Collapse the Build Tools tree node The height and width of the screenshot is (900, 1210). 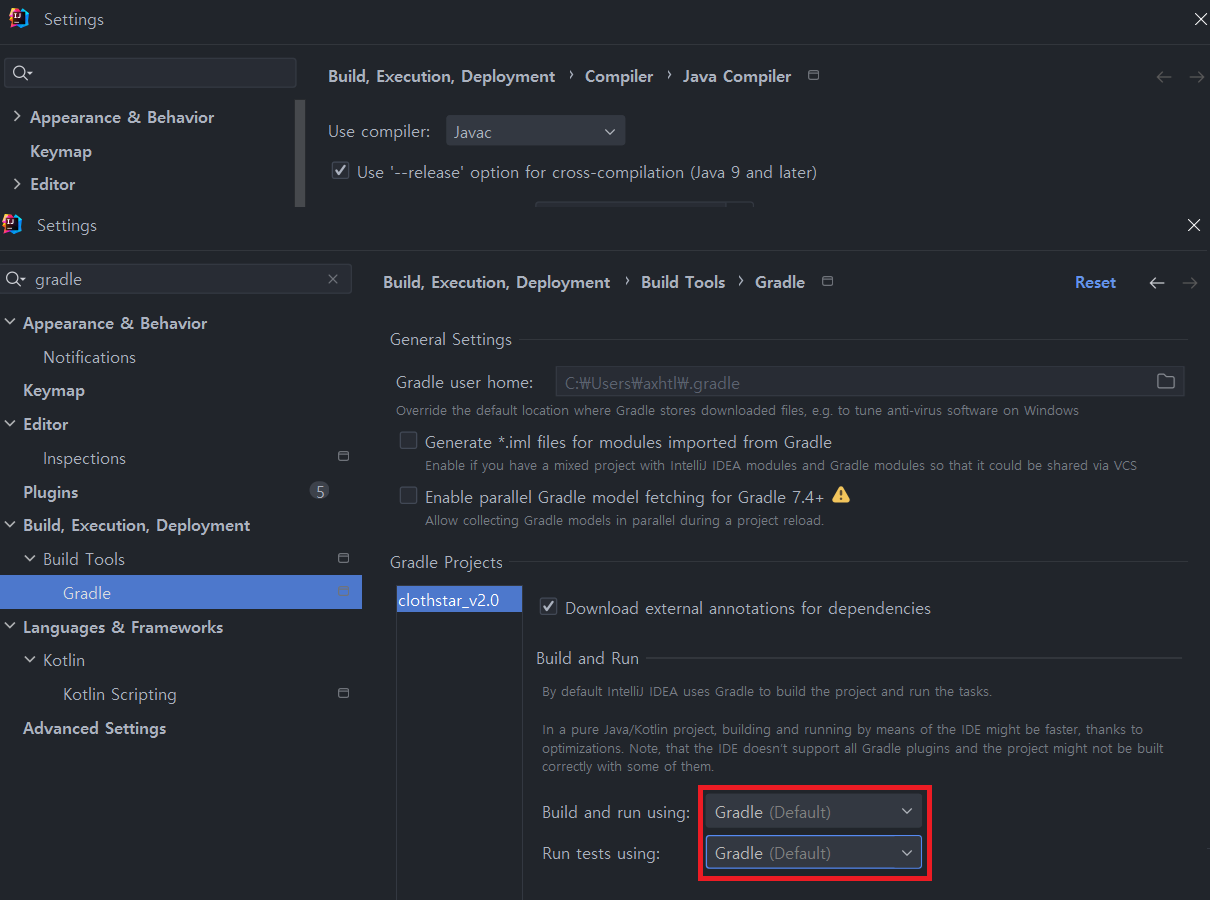pyautogui.click(x=30, y=559)
